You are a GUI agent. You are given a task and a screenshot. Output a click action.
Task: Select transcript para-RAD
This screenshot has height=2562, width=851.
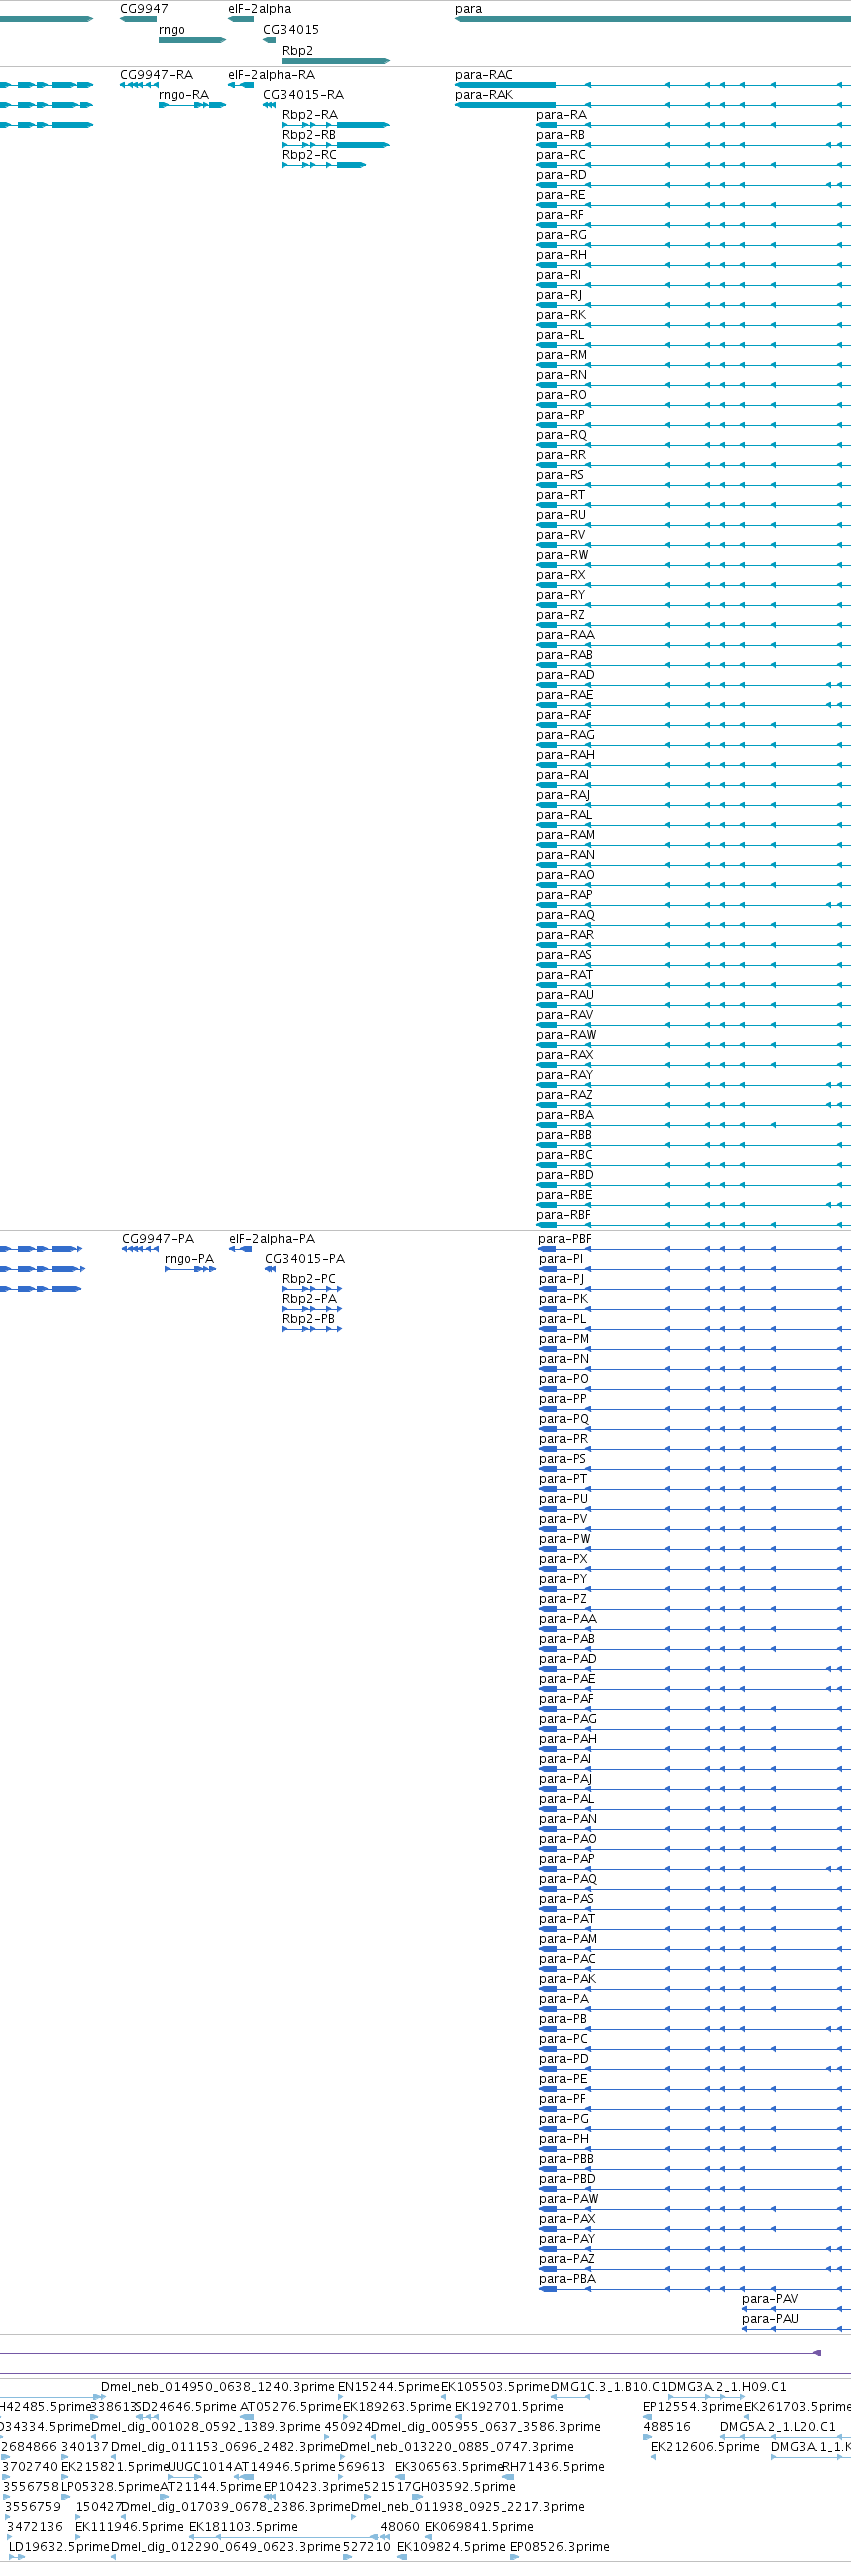(x=565, y=675)
